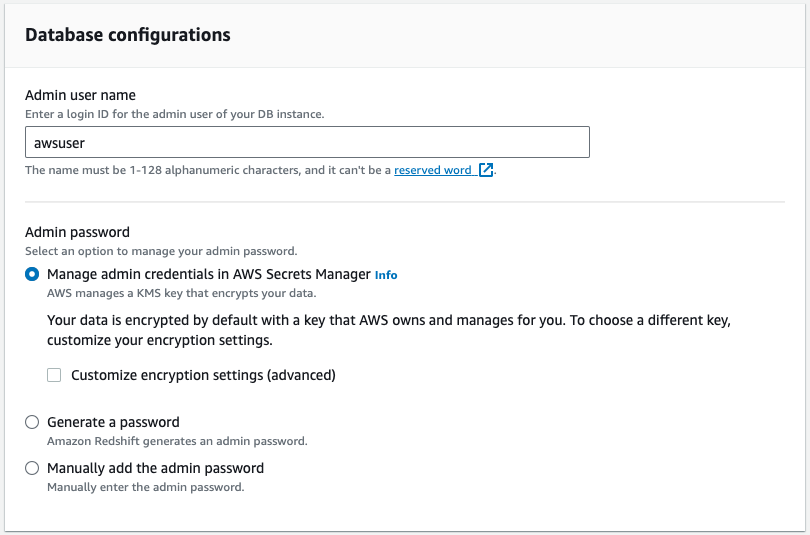Enable the Customize encryption settings checkbox
810x535 pixels.
54,375
